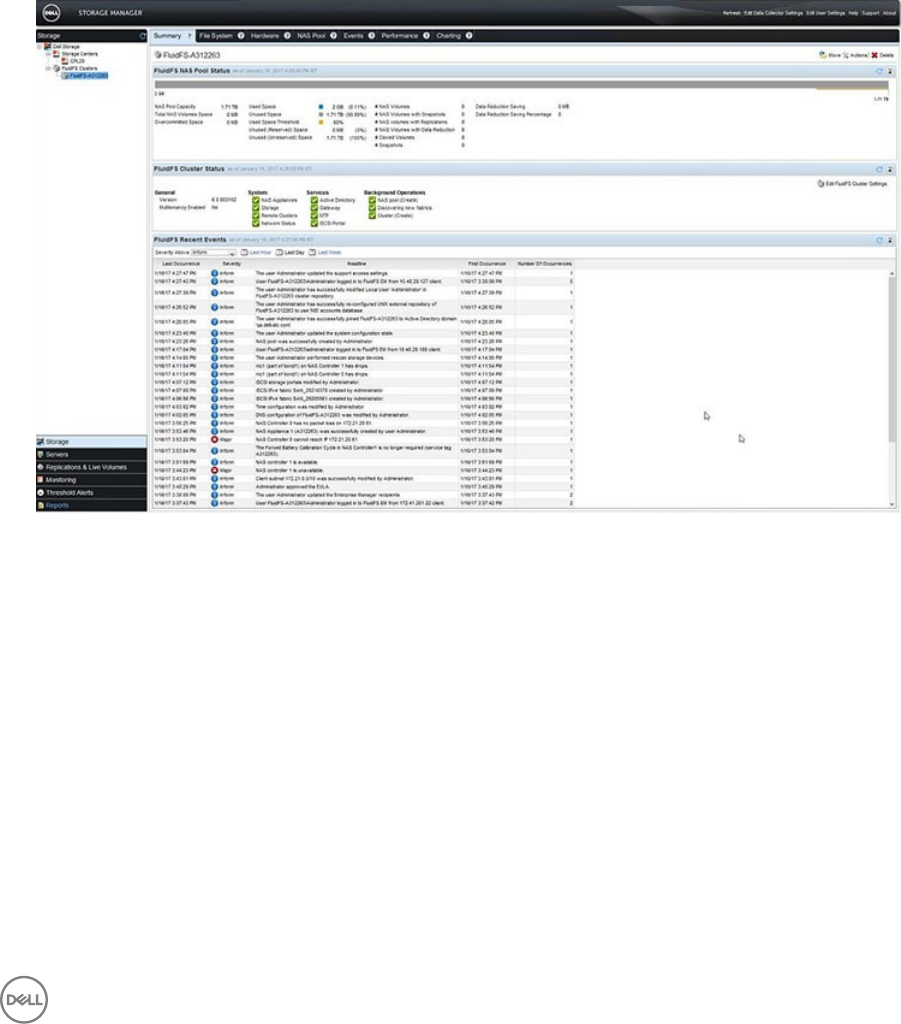Click the Delete button
The image size is (901, 1024).
point(883,55)
